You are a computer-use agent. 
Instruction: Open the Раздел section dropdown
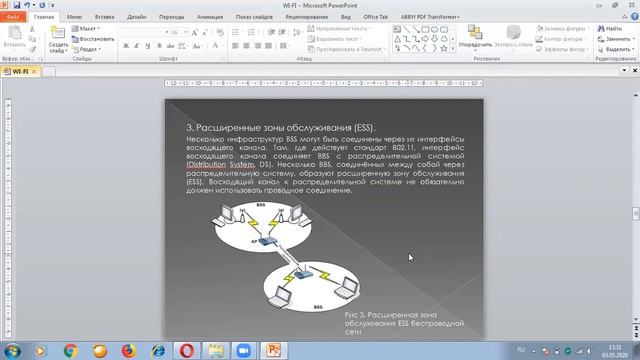tap(86, 49)
